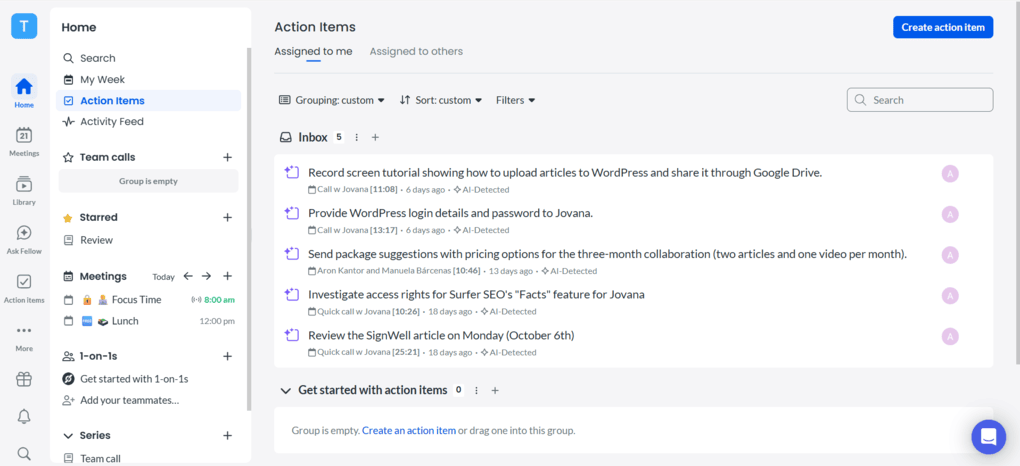The width and height of the screenshot is (1020, 466).
Task: Mark the WordPress login details item complete
Action: coord(292,213)
